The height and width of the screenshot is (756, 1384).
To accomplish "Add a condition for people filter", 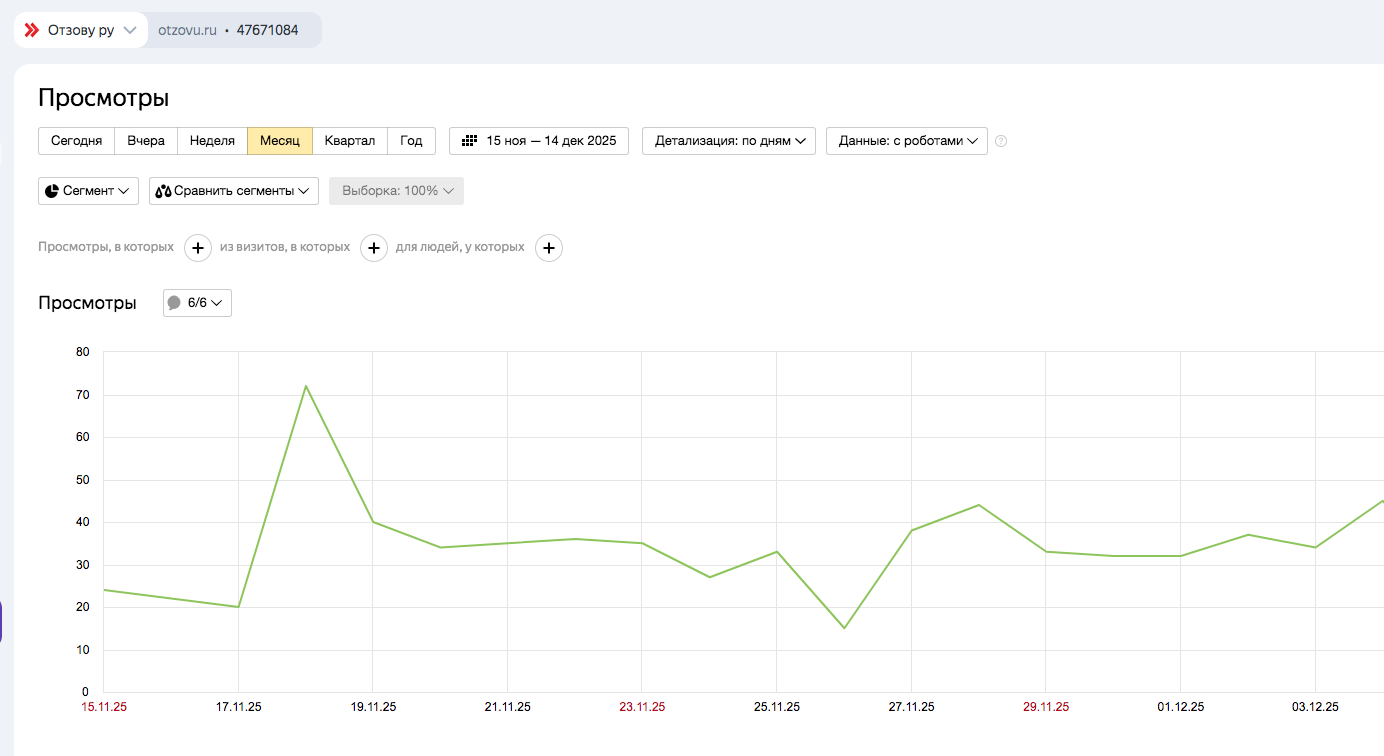I will (549, 248).
